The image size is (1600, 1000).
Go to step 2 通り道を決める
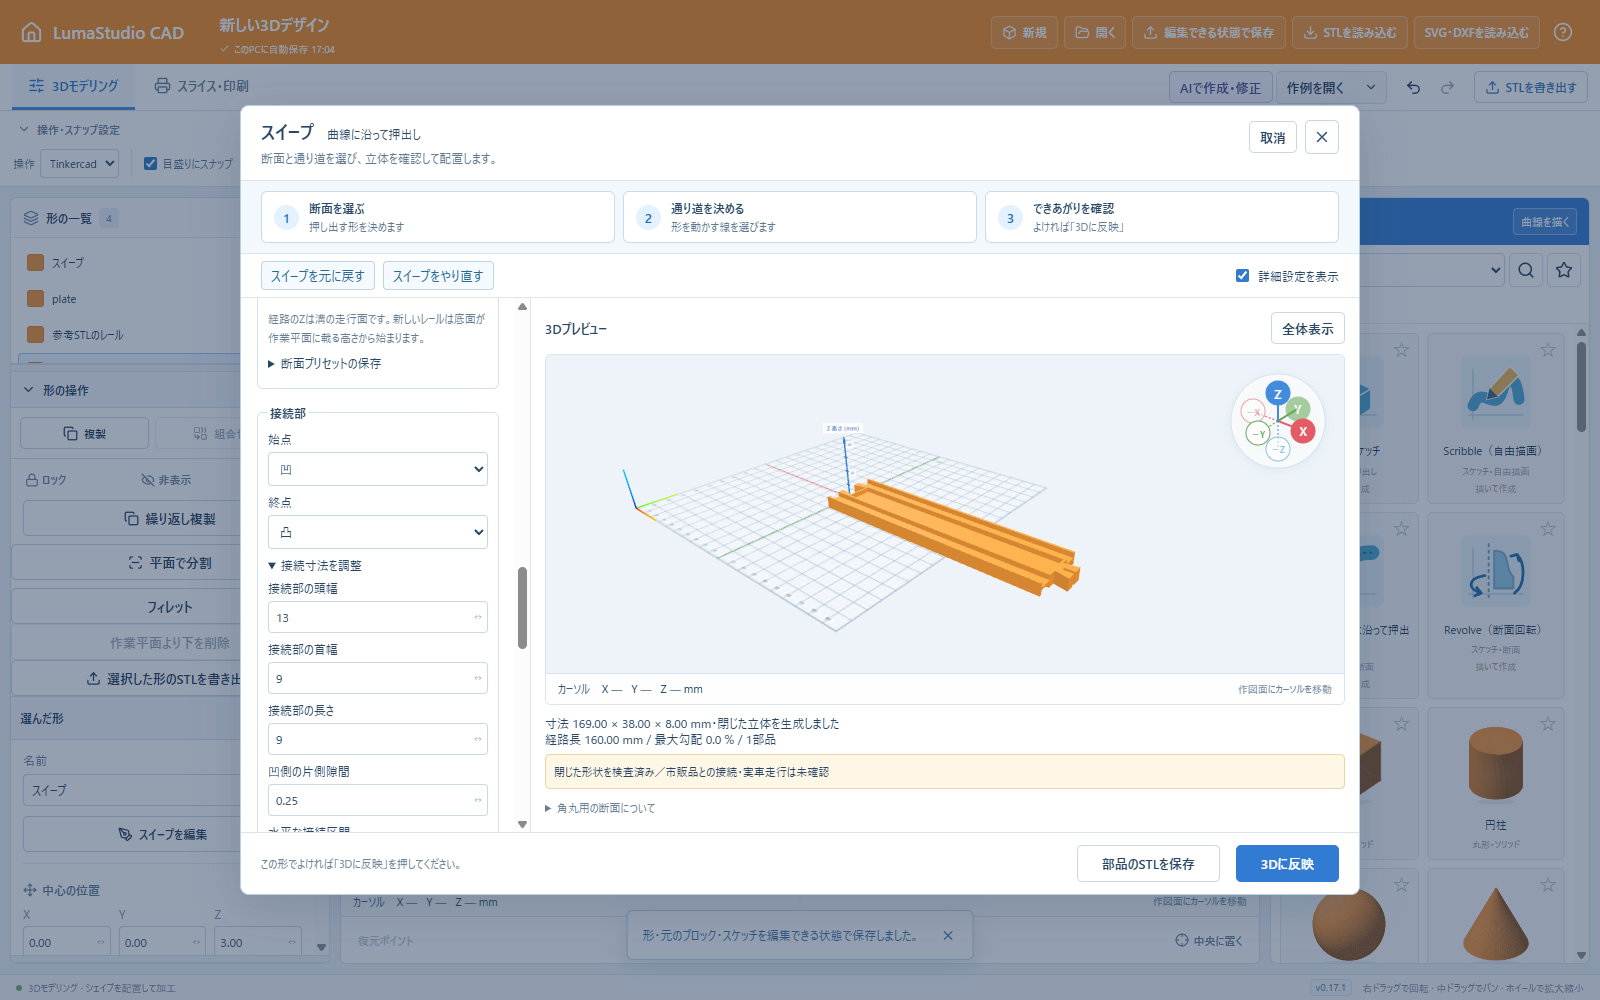[x=800, y=217]
